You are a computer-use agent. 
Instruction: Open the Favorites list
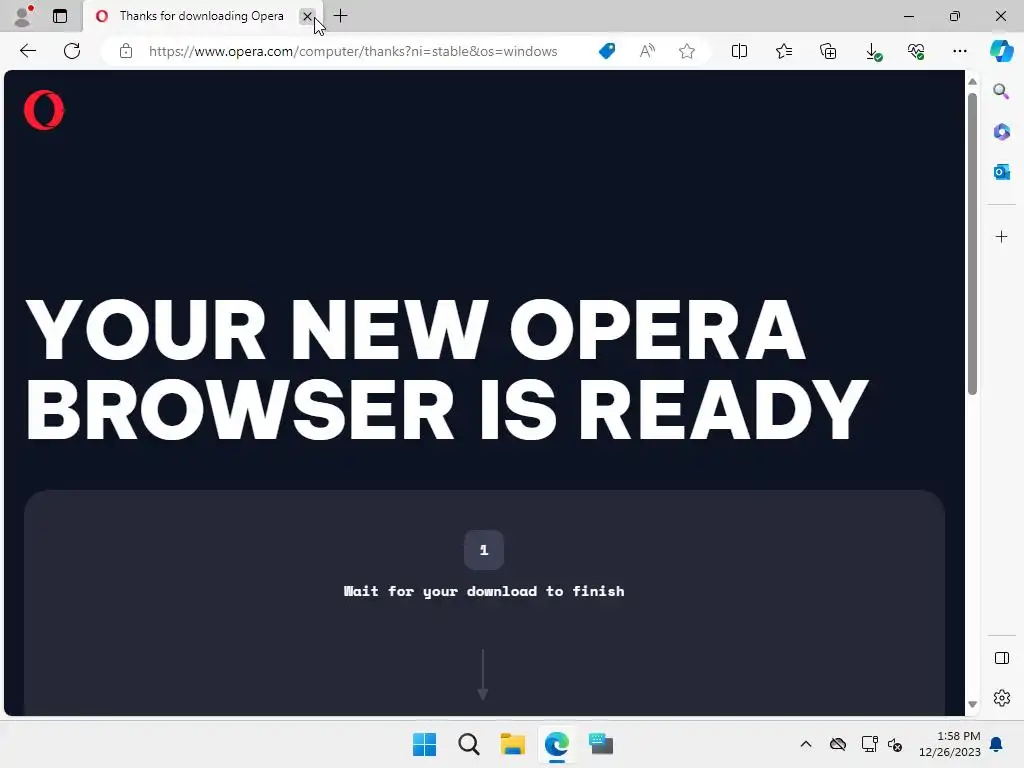pos(784,51)
